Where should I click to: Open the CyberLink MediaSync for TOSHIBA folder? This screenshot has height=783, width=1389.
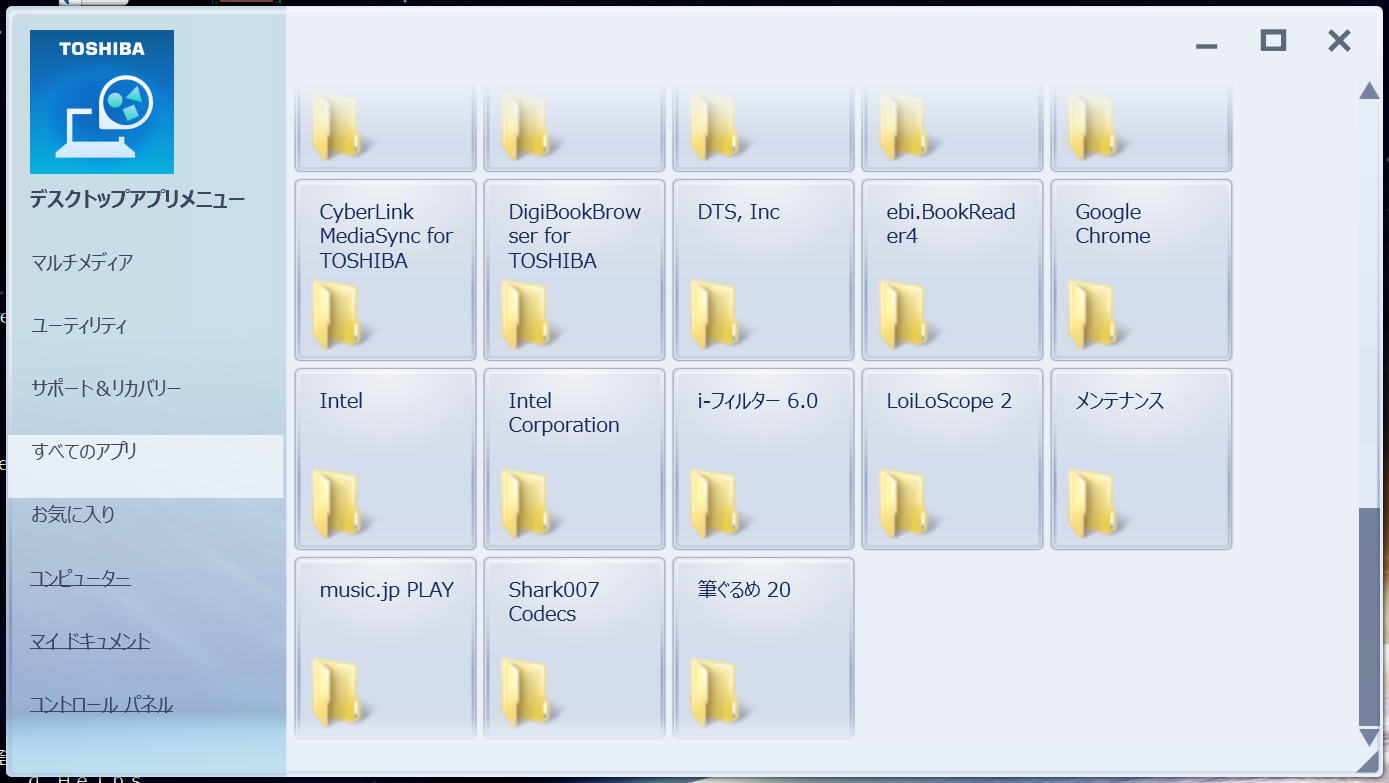click(x=385, y=270)
